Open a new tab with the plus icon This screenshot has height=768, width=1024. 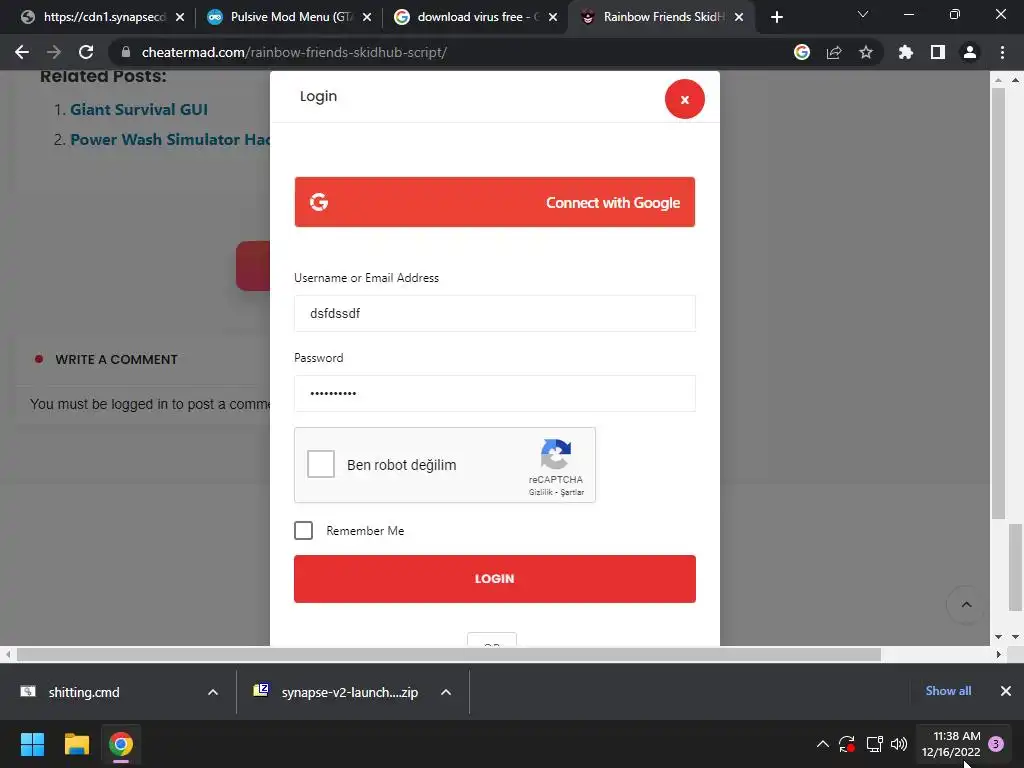[x=776, y=17]
